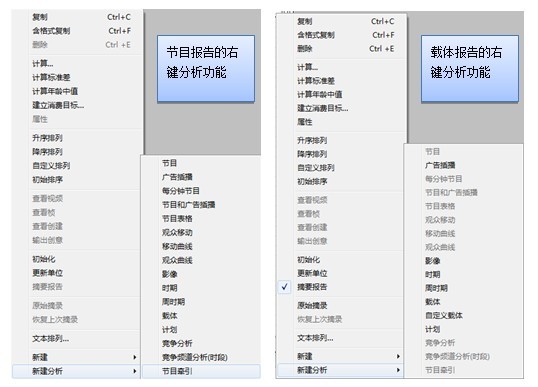Click 更新单位 in 载体报告 menu

(312, 273)
